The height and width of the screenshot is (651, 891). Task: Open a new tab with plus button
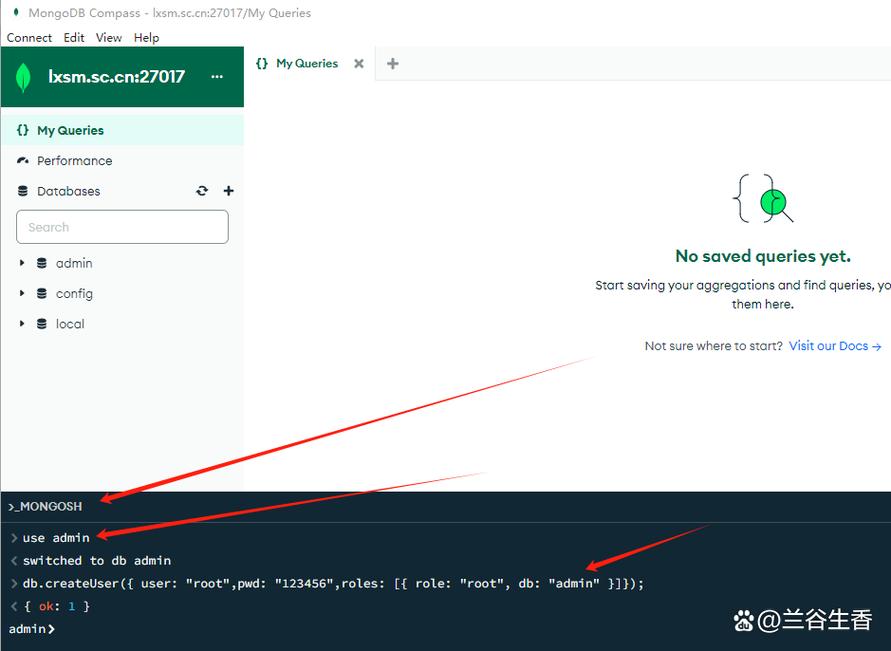point(393,64)
